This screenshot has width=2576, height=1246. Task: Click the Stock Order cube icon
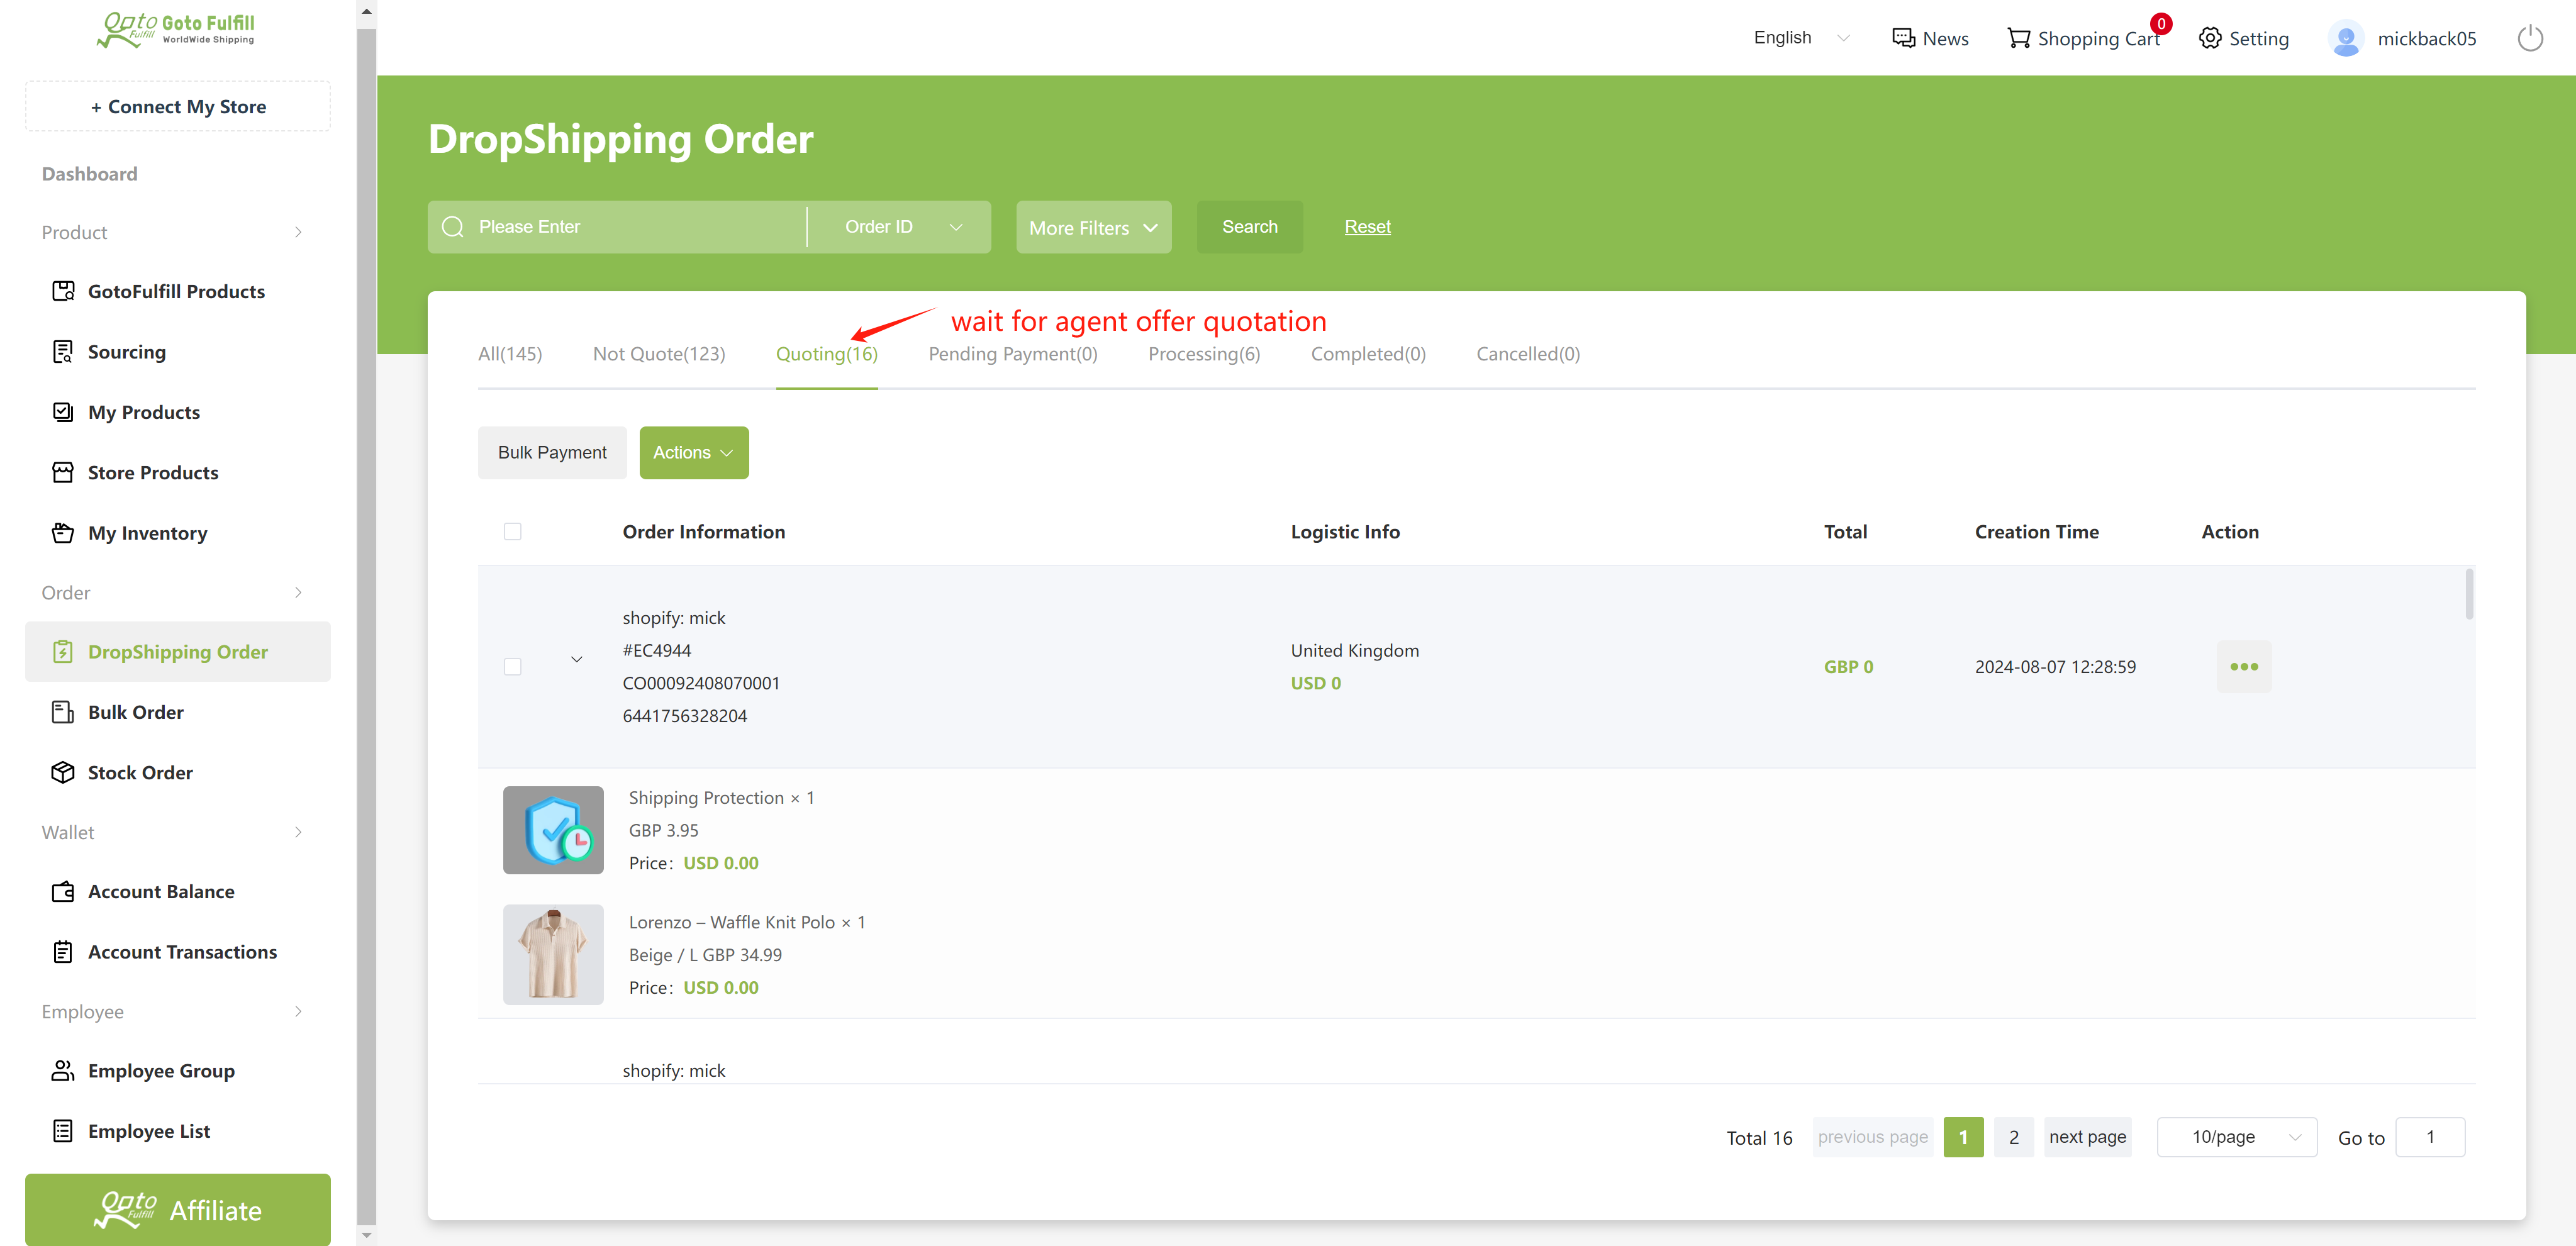[x=63, y=772]
